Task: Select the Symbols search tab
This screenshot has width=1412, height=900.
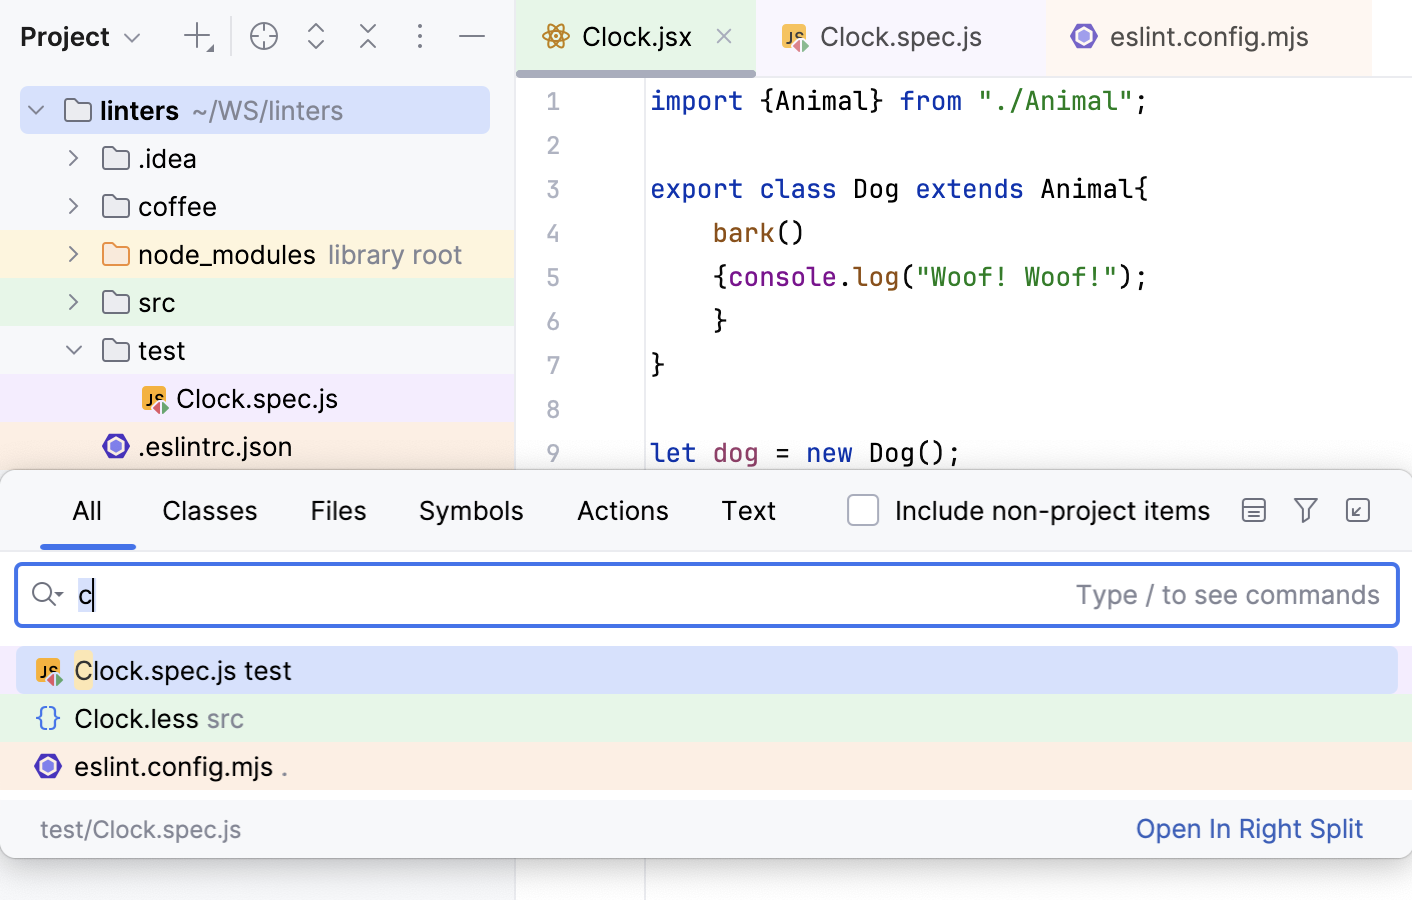Action: (x=471, y=511)
